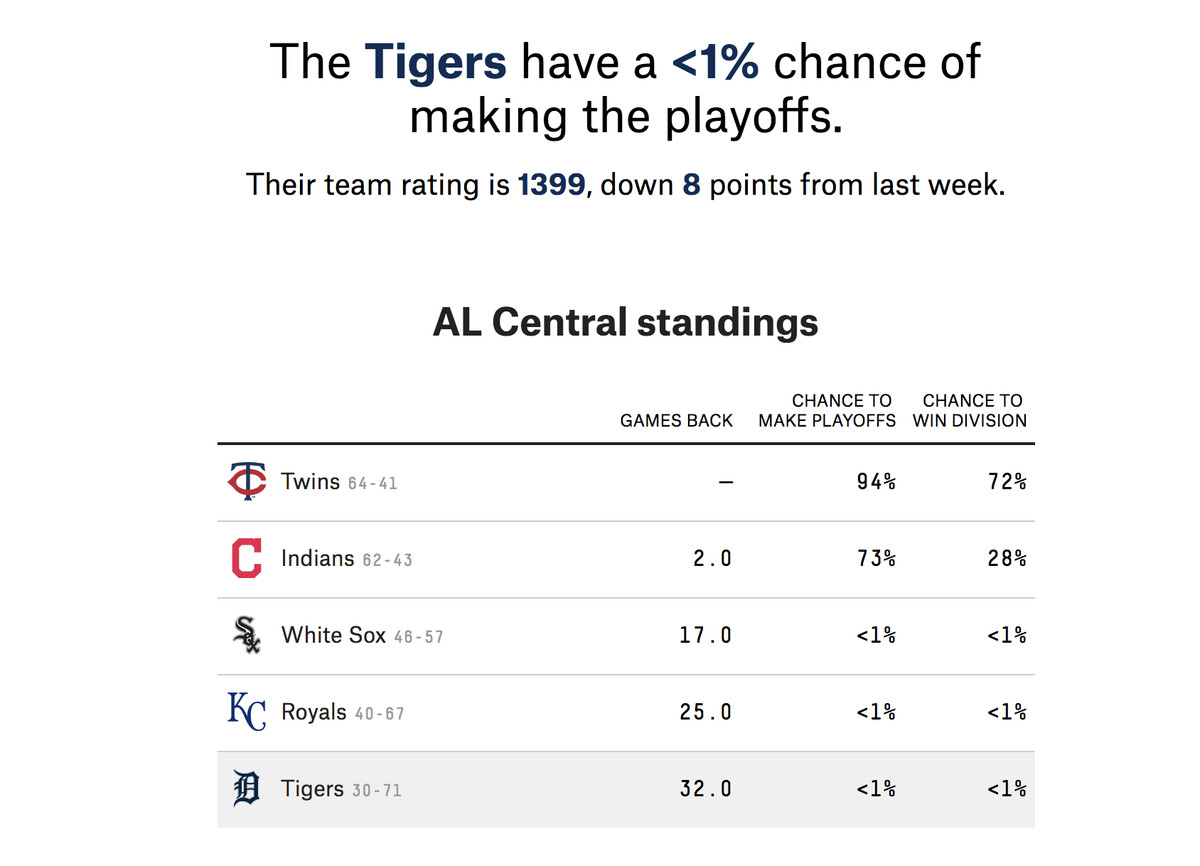The width and height of the screenshot is (1200, 866).
Task: Click the Chance to Win Division header
Action: tap(970, 411)
